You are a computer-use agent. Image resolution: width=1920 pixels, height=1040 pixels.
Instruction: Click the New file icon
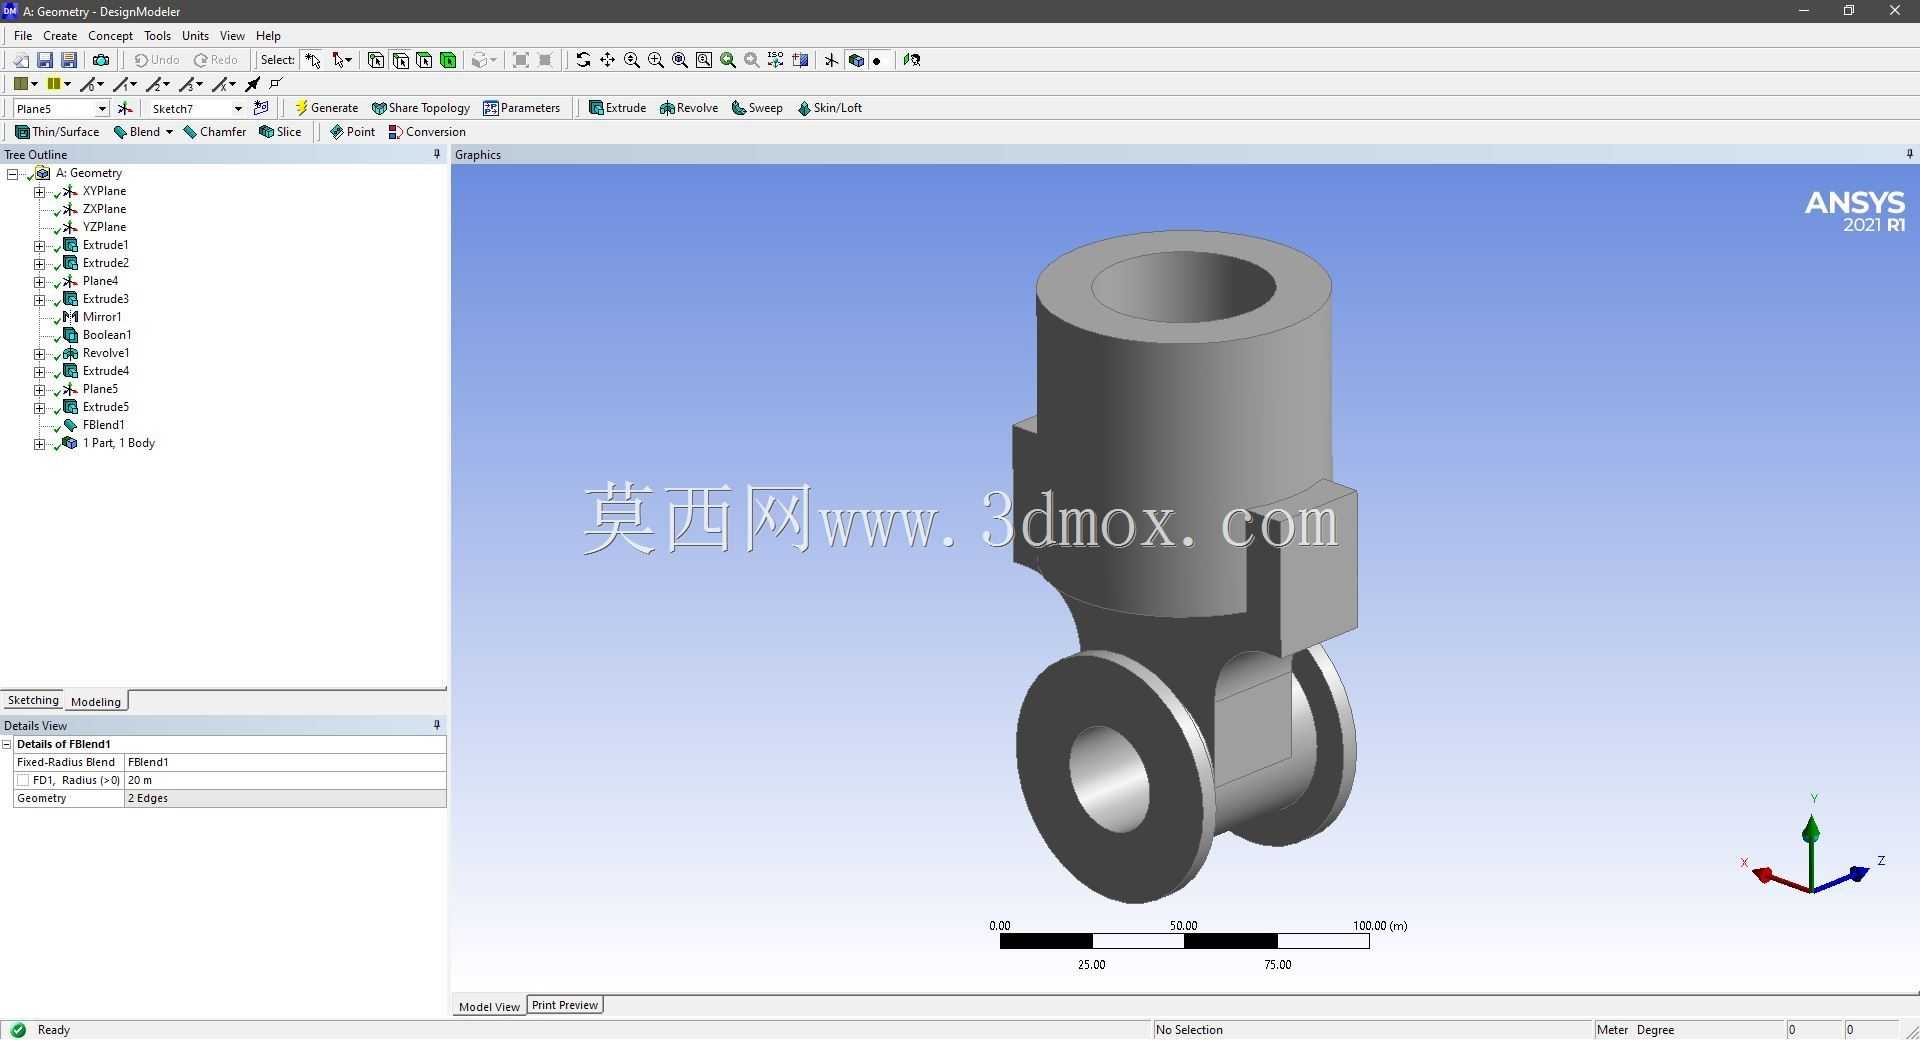click(x=20, y=60)
